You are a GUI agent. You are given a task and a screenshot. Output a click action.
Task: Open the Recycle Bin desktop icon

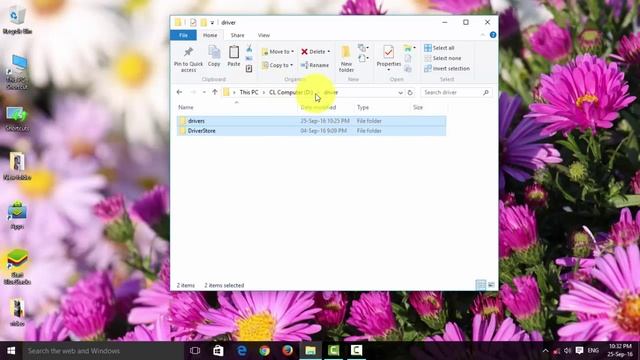point(17,21)
